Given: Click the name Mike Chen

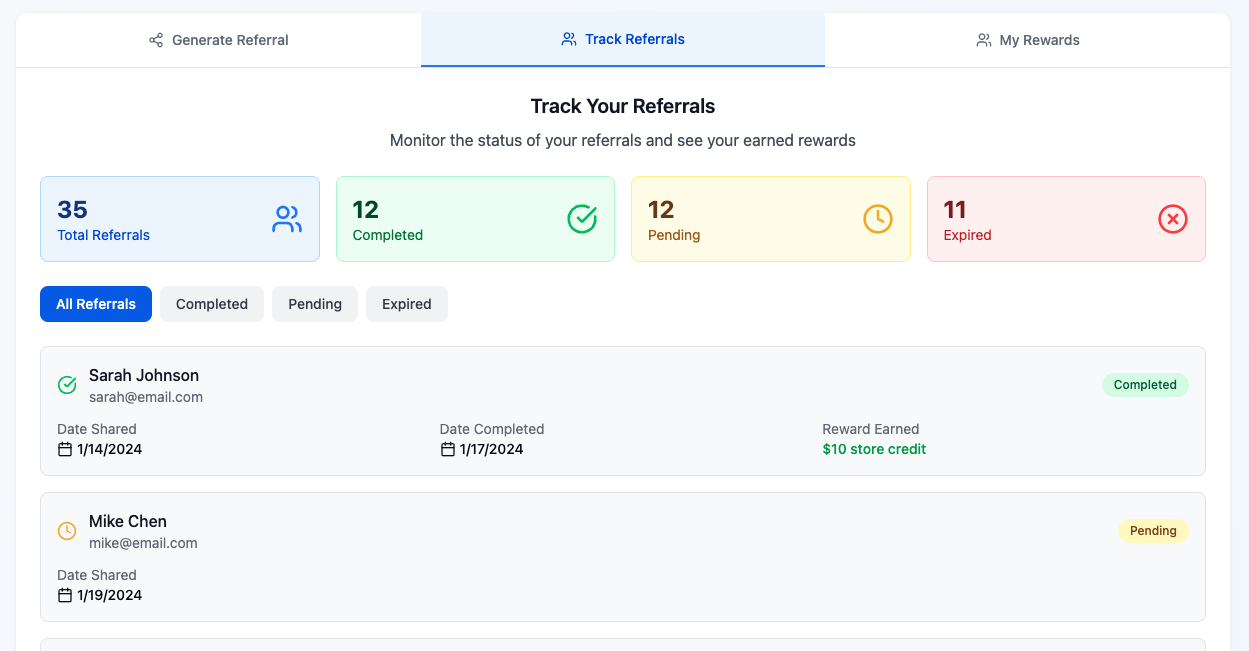Looking at the screenshot, I should click(128, 521).
